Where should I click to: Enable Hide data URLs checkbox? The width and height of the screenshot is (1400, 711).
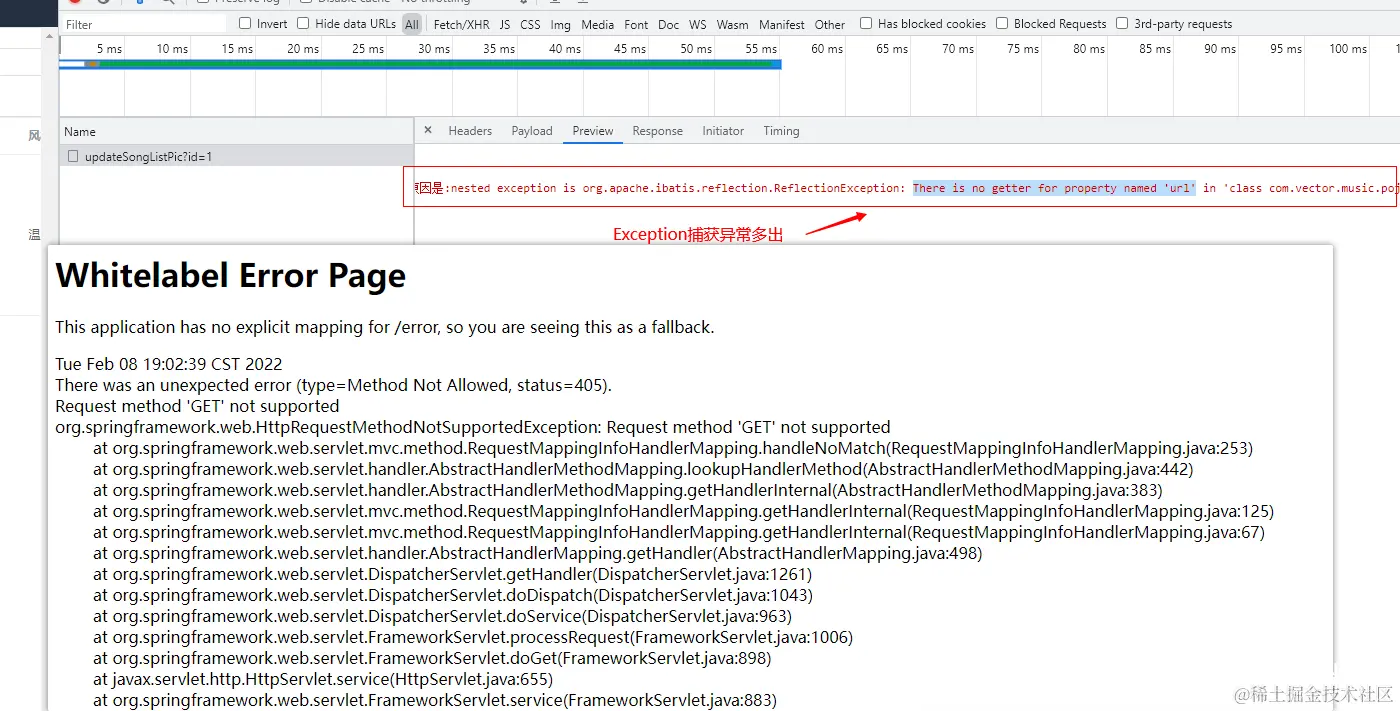click(303, 24)
